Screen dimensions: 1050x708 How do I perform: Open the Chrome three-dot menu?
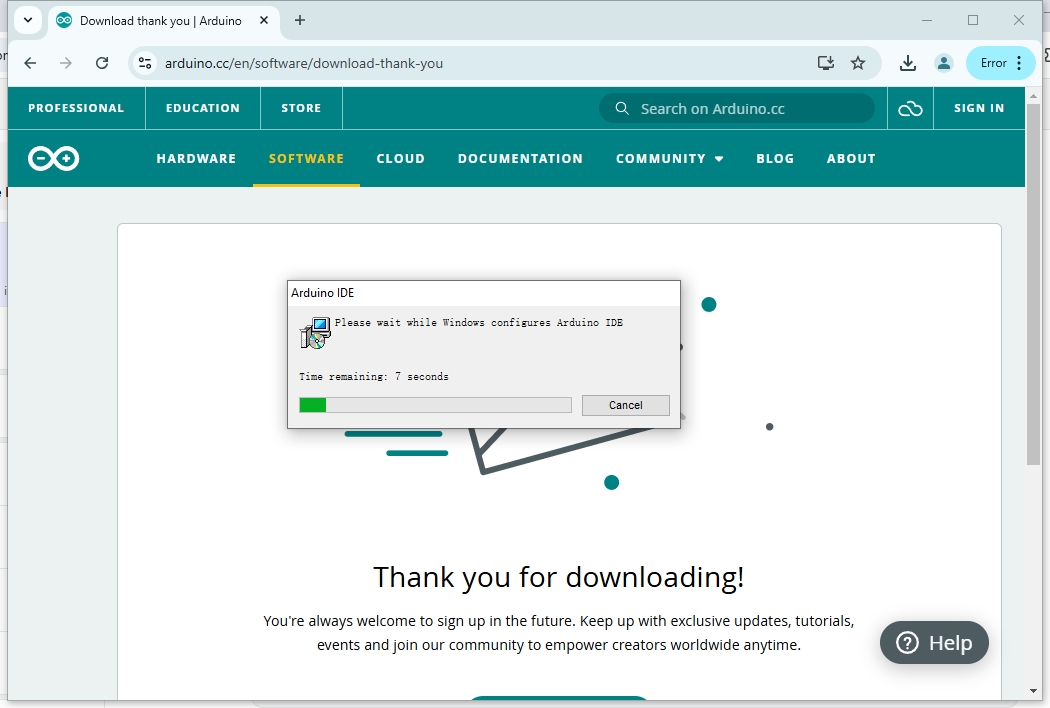[1019, 63]
